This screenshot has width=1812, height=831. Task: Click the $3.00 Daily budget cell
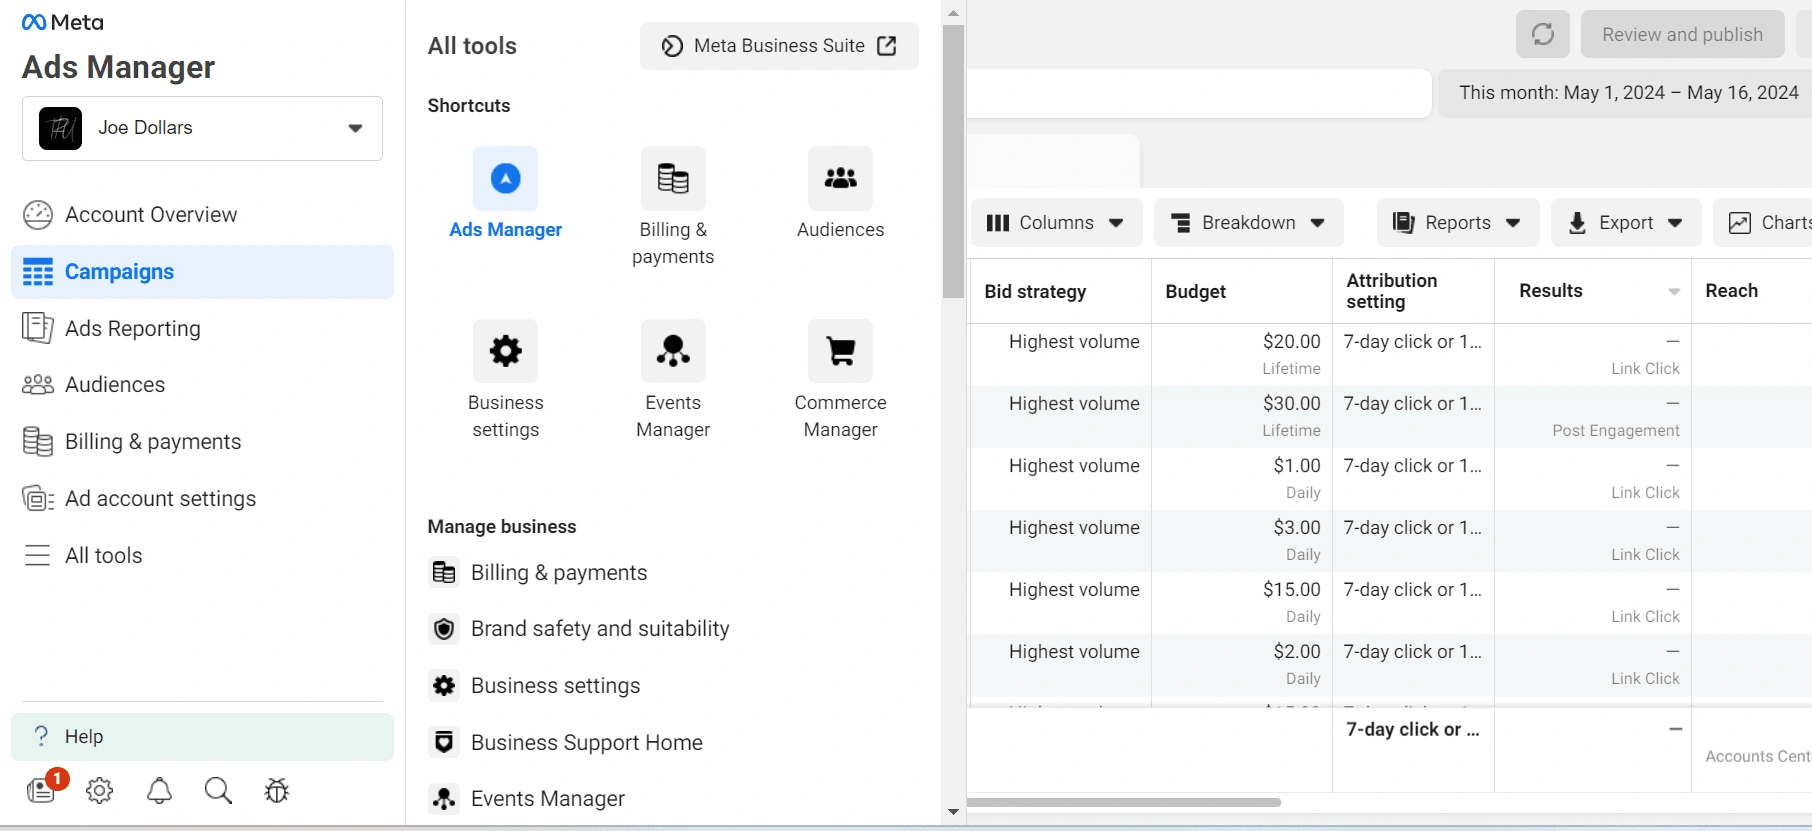point(1241,541)
